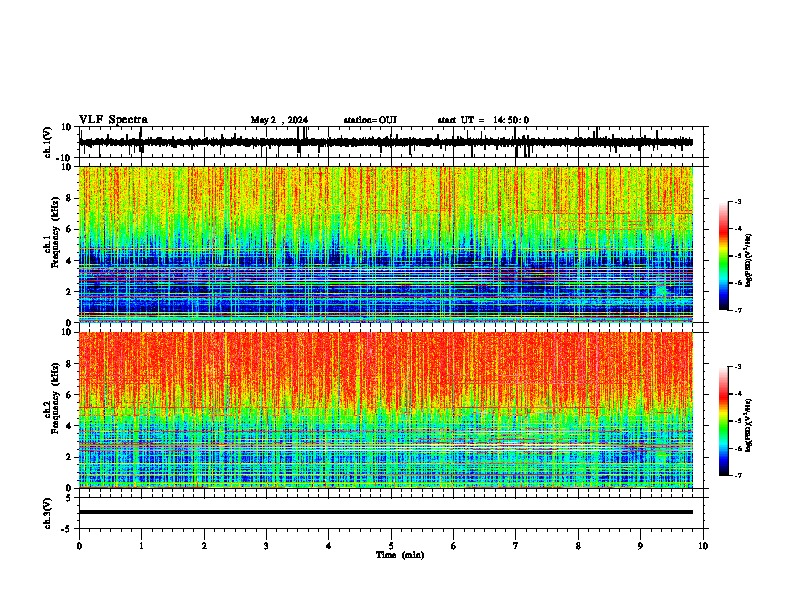Click the '-10' tick on ch.1(V) axis
Image resolution: width=792 pixels, height=612 pixels.
click(65, 158)
